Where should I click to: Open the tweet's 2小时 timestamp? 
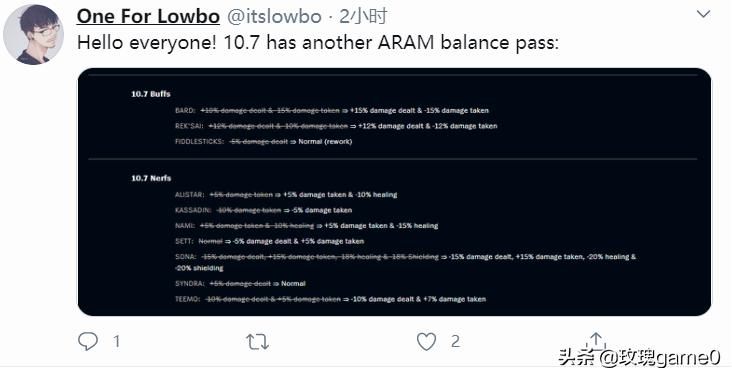pyautogui.click(x=363, y=16)
